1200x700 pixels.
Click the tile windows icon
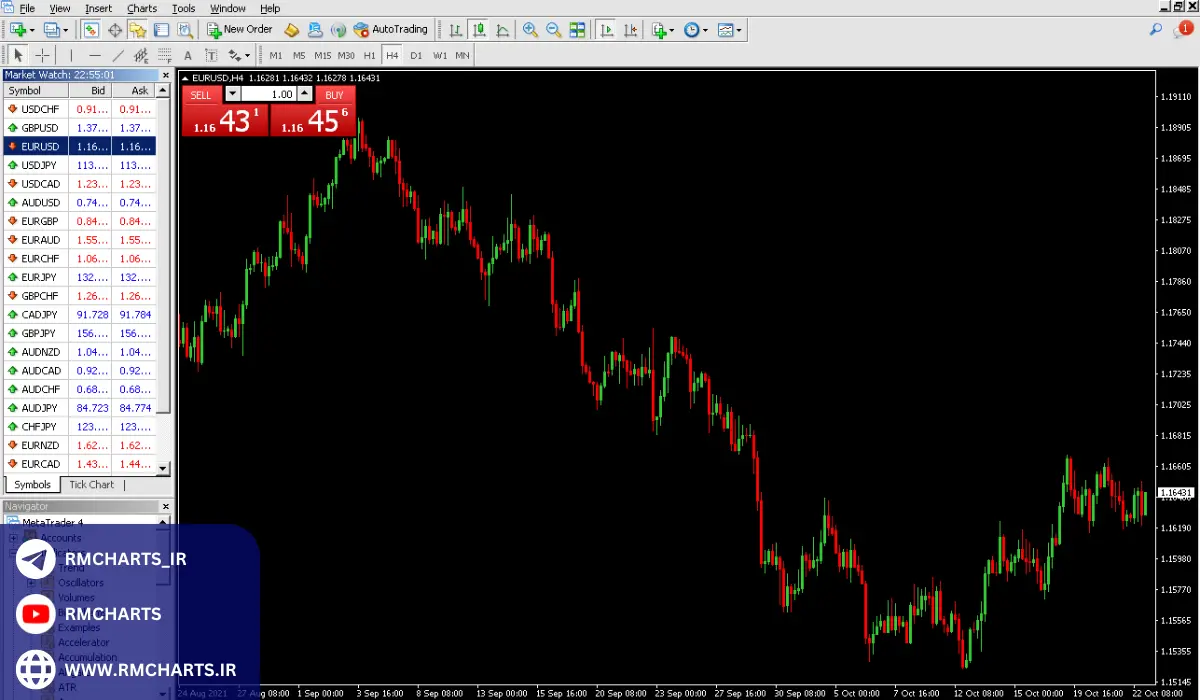coord(577,30)
